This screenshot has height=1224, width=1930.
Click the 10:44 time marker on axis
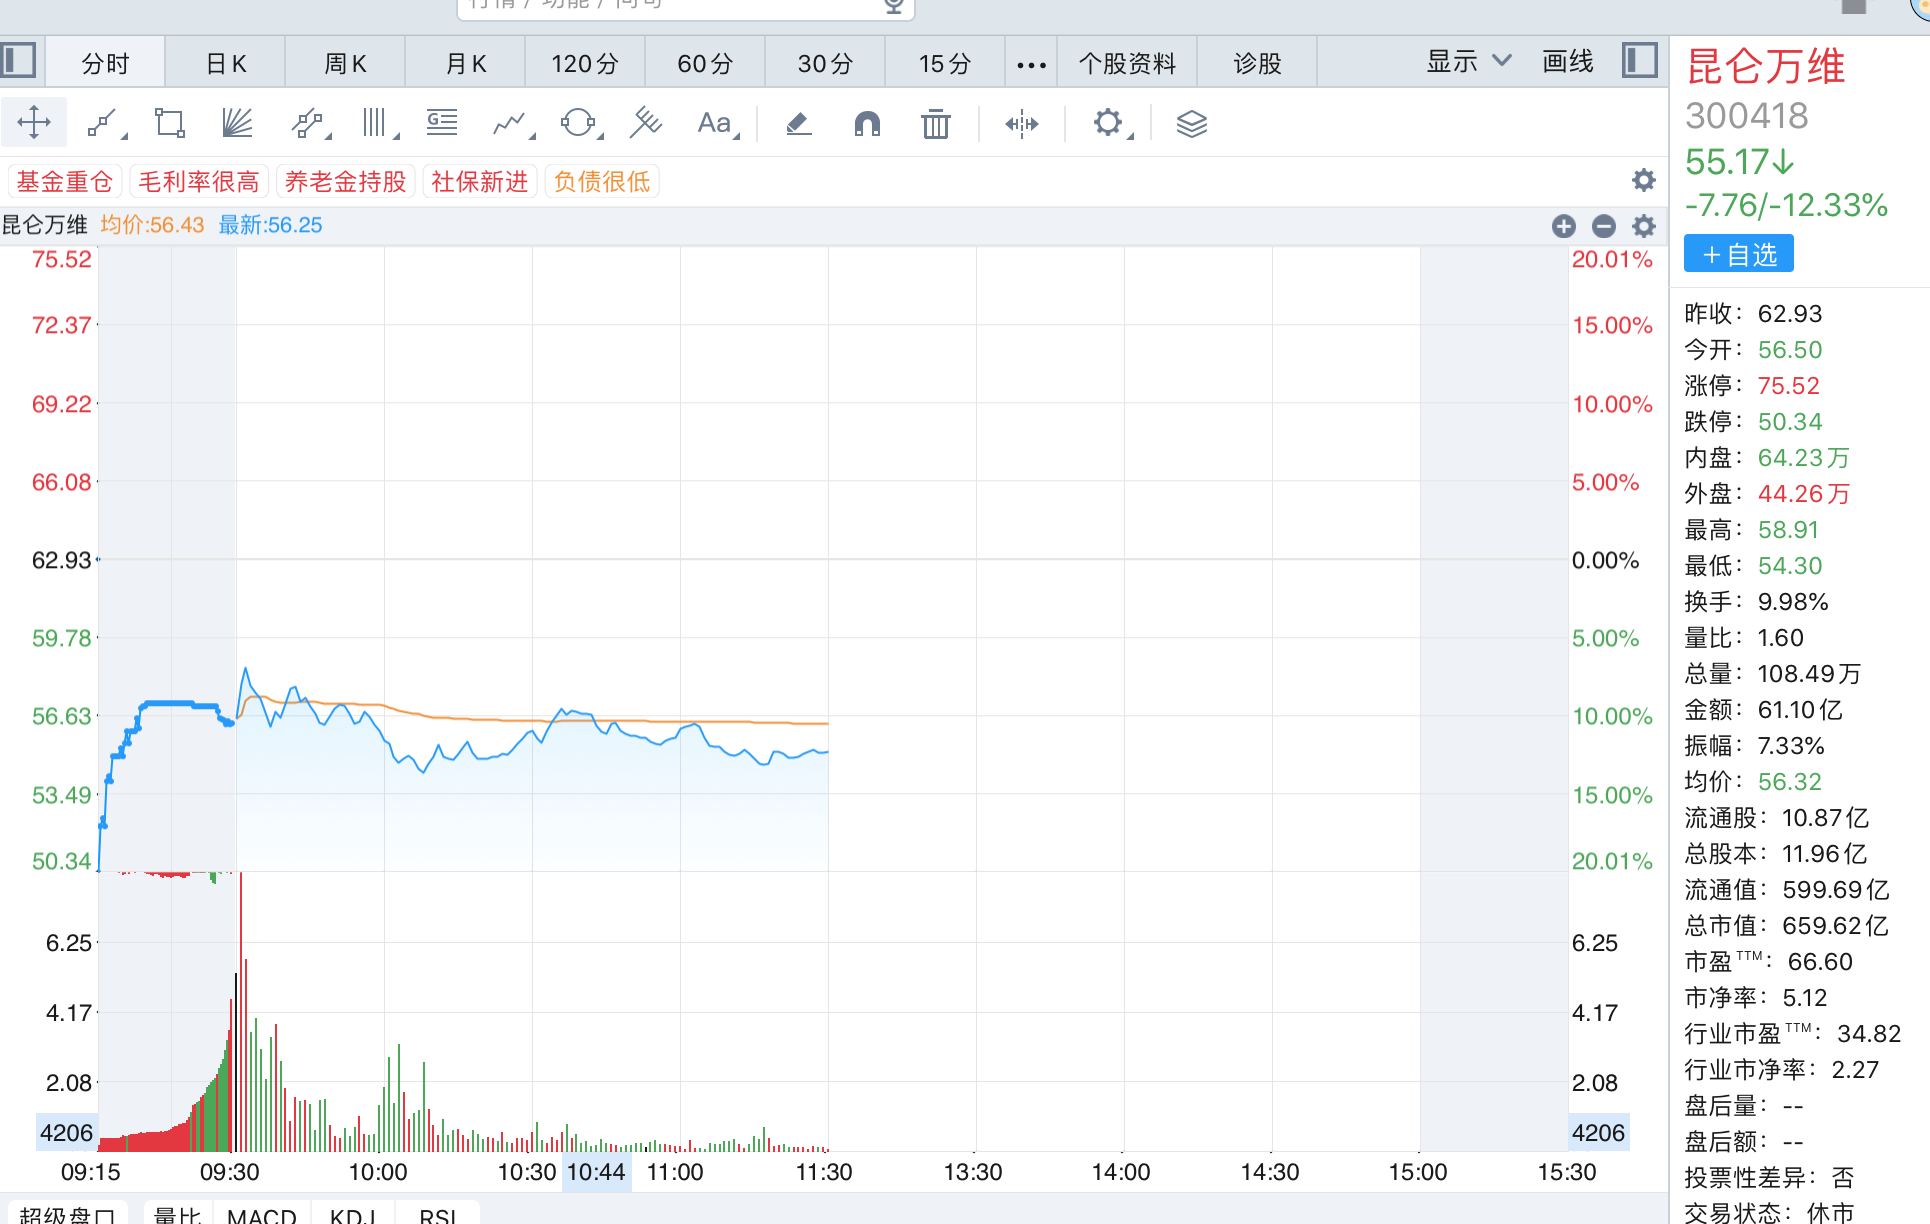point(596,1172)
